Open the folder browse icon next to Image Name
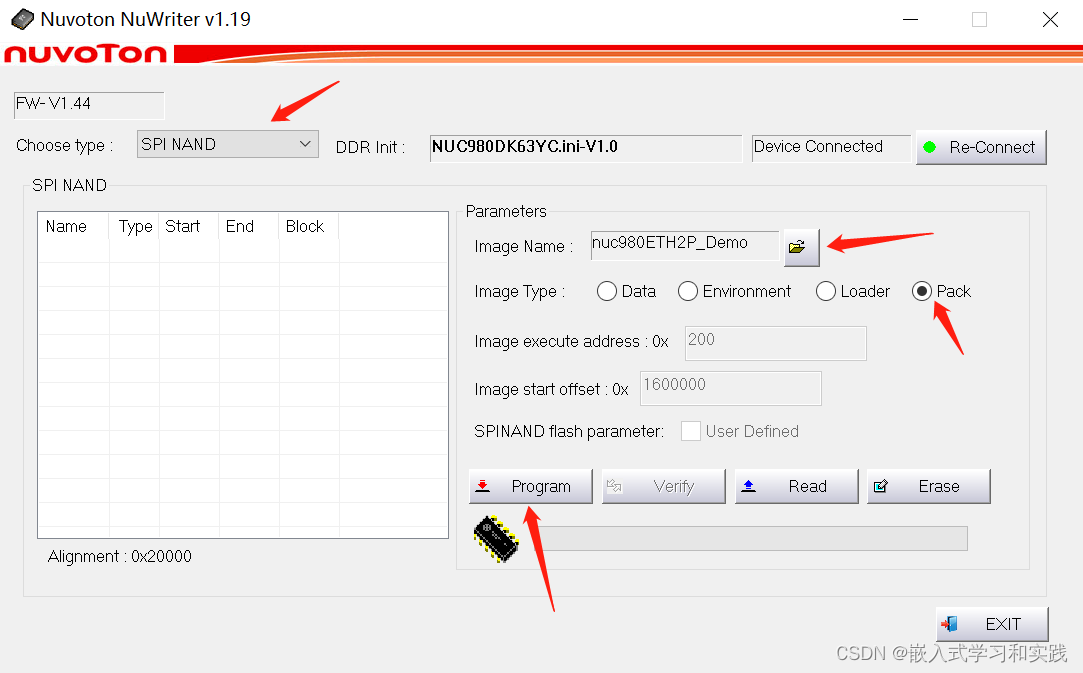Image resolution: width=1083 pixels, height=673 pixels. click(800, 245)
